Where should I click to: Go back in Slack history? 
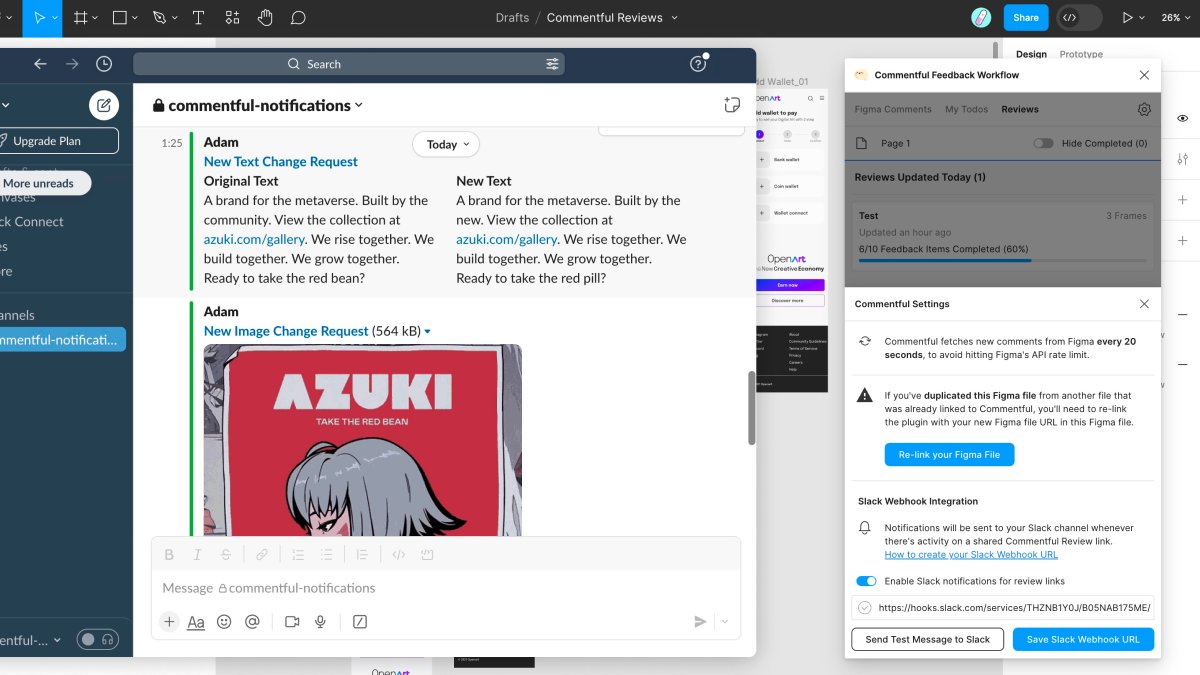click(x=40, y=64)
